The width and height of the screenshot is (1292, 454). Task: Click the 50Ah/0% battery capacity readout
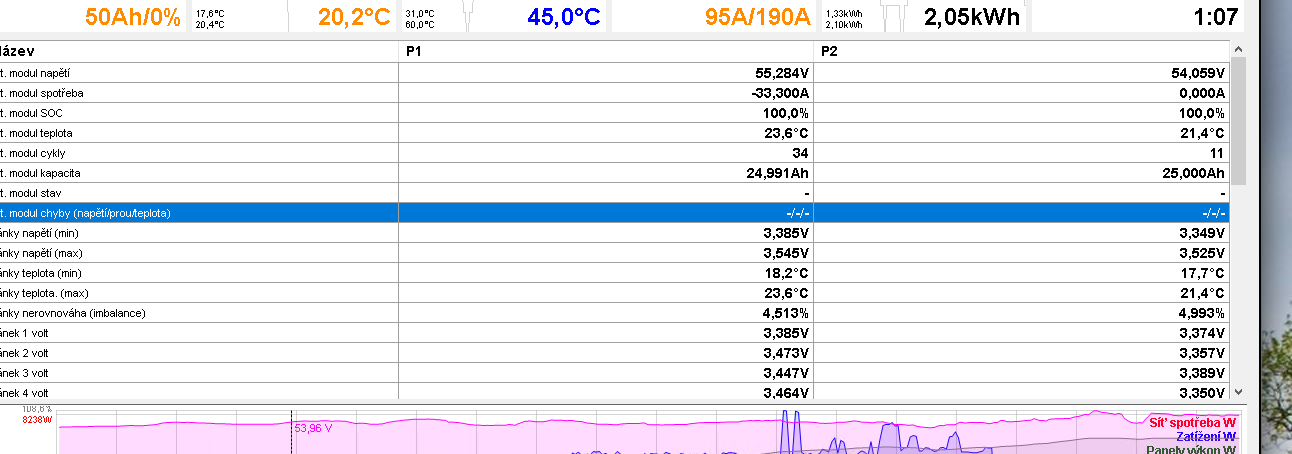coord(133,16)
